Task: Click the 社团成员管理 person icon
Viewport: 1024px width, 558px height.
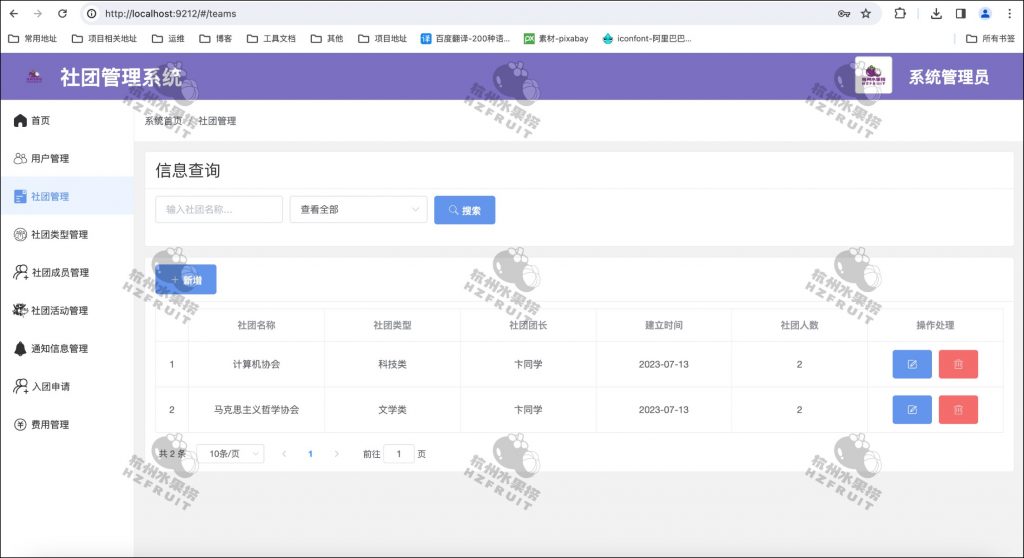Action: pos(20,272)
